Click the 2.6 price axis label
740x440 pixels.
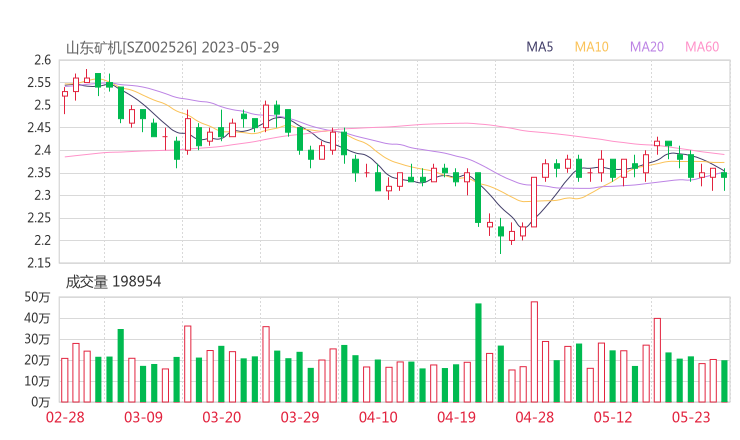coord(42,60)
